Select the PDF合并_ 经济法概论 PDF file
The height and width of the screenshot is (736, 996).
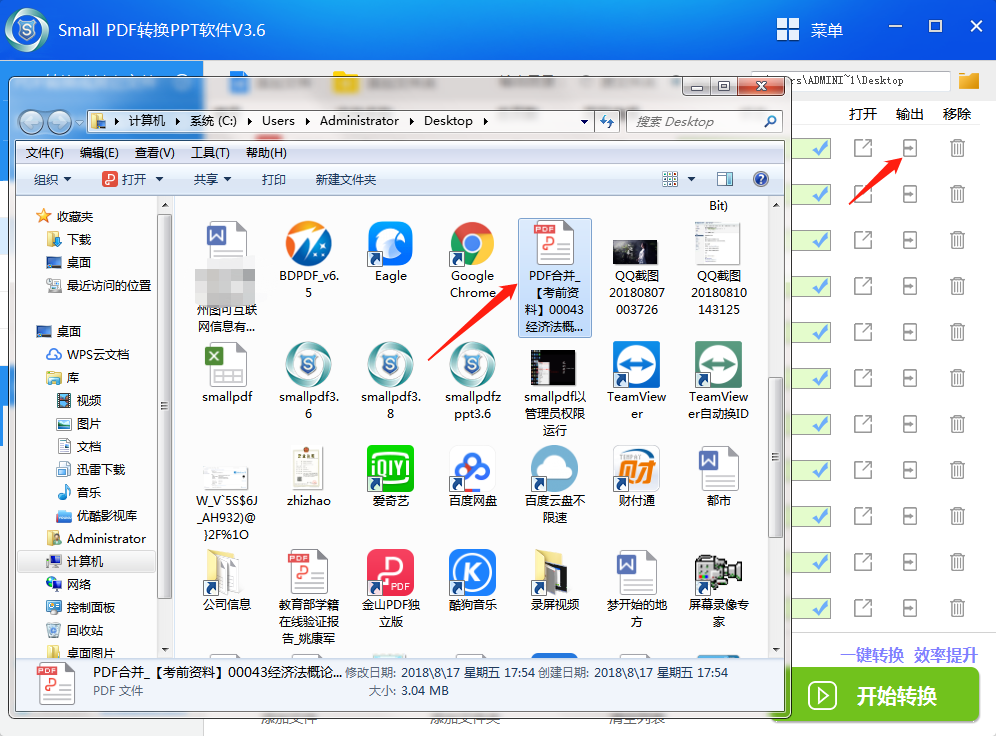coord(555,278)
